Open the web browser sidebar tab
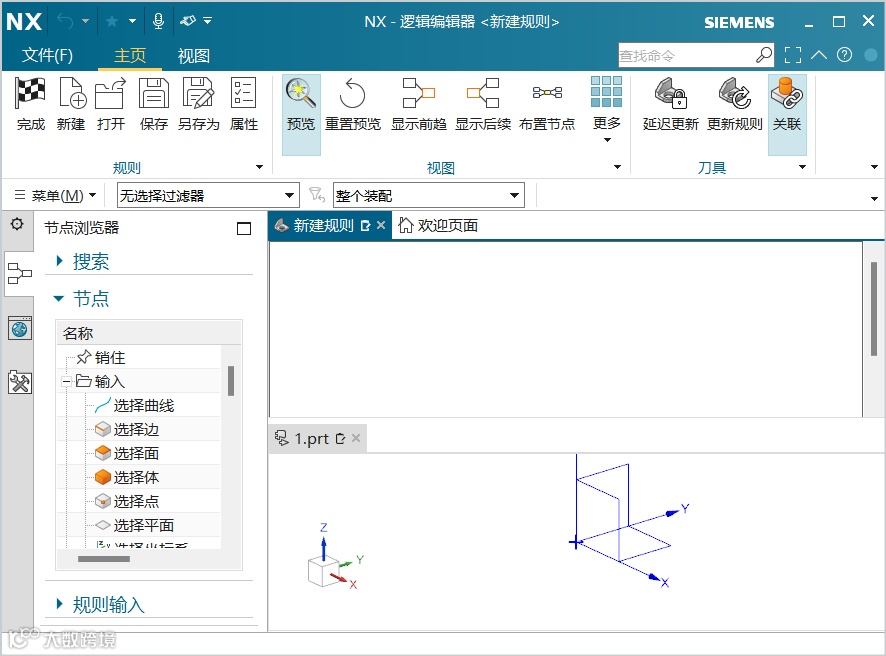 click(x=19, y=328)
